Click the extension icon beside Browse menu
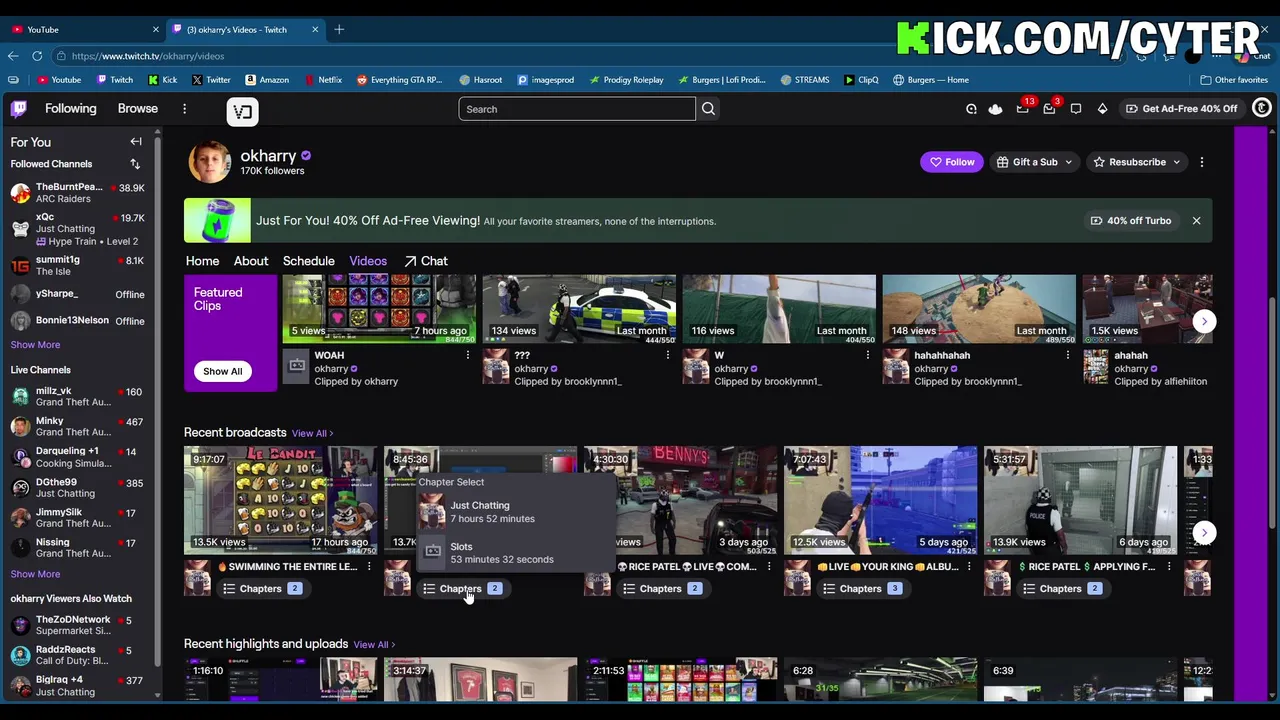Image resolution: width=1280 pixels, height=720 pixels. coord(242,112)
